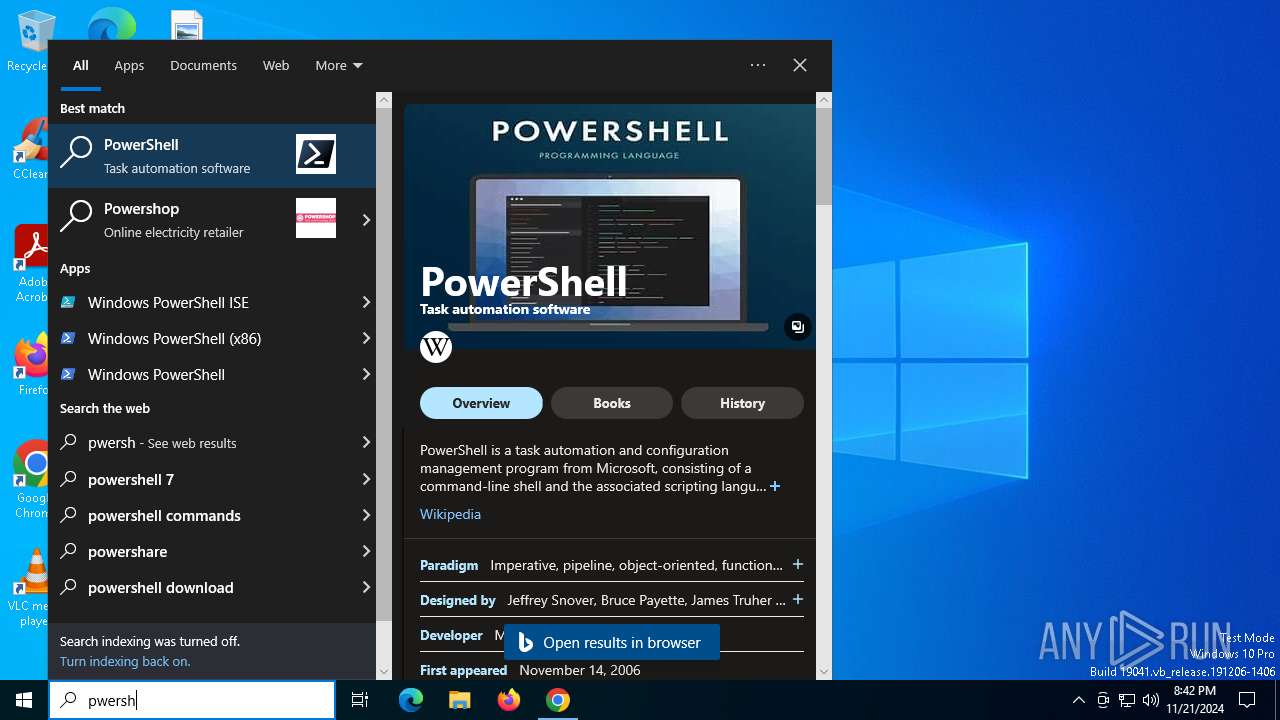Open Microsoft Edge from the taskbar
Screen dimensions: 1280x720
[x=411, y=700]
